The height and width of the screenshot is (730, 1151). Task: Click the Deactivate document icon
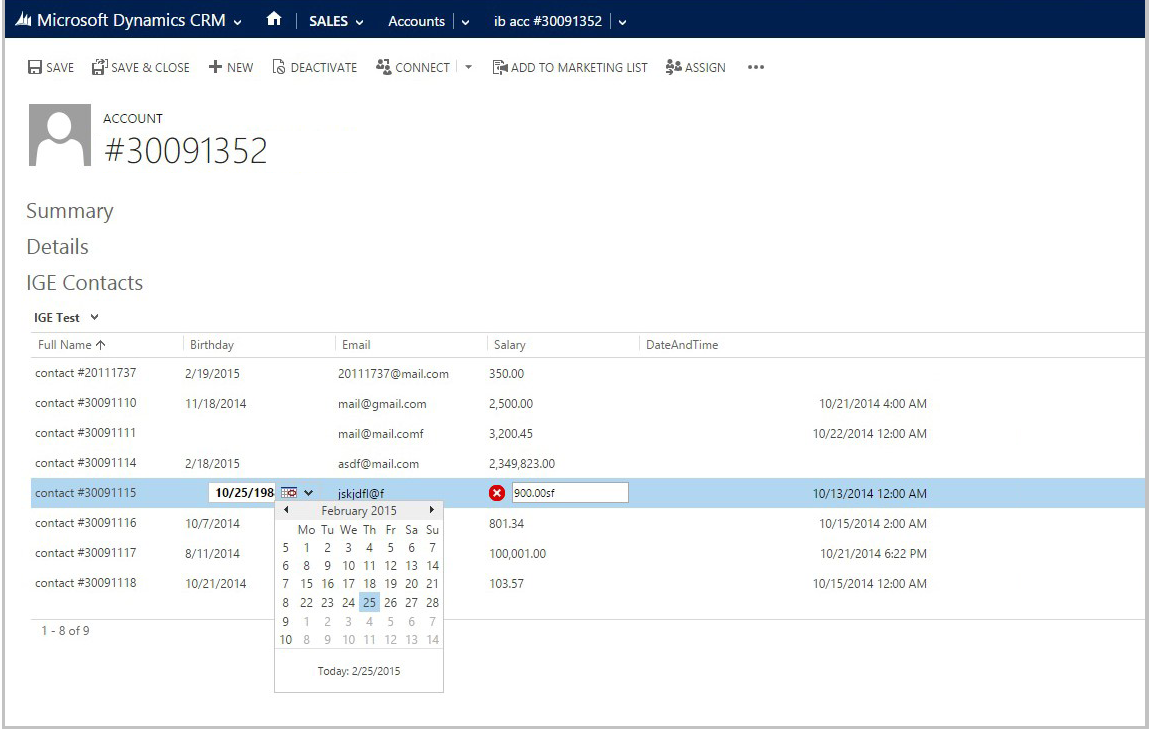(x=279, y=68)
